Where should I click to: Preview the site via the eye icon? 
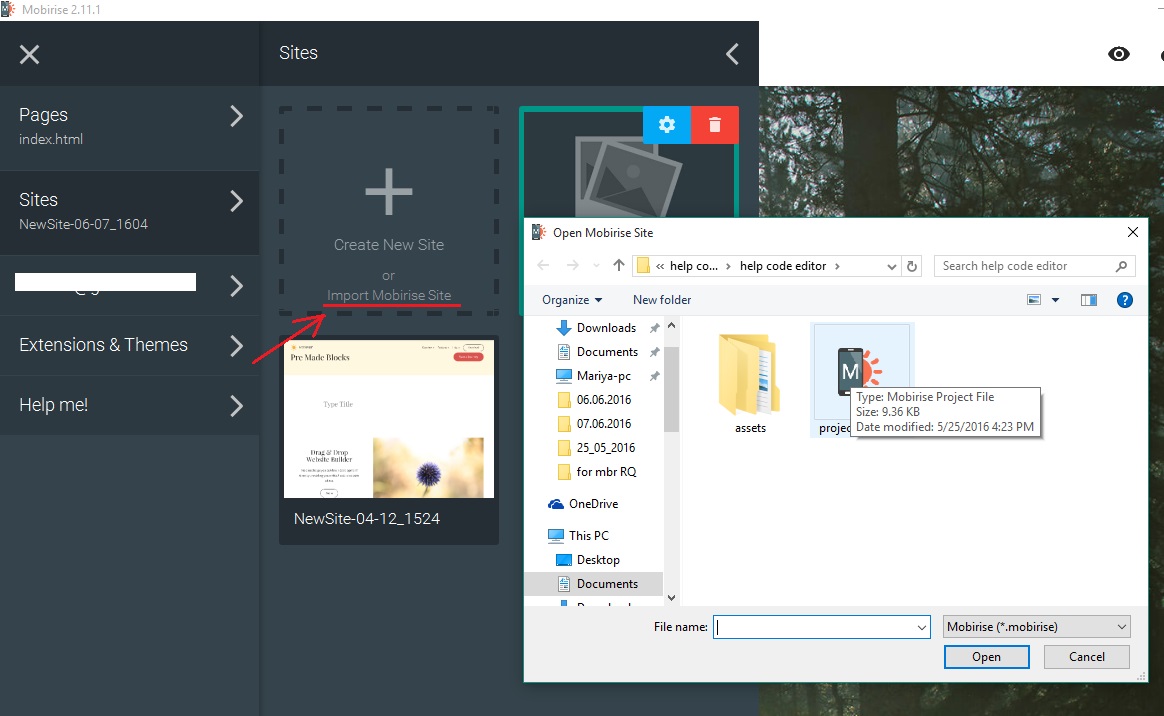point(1119,54)
